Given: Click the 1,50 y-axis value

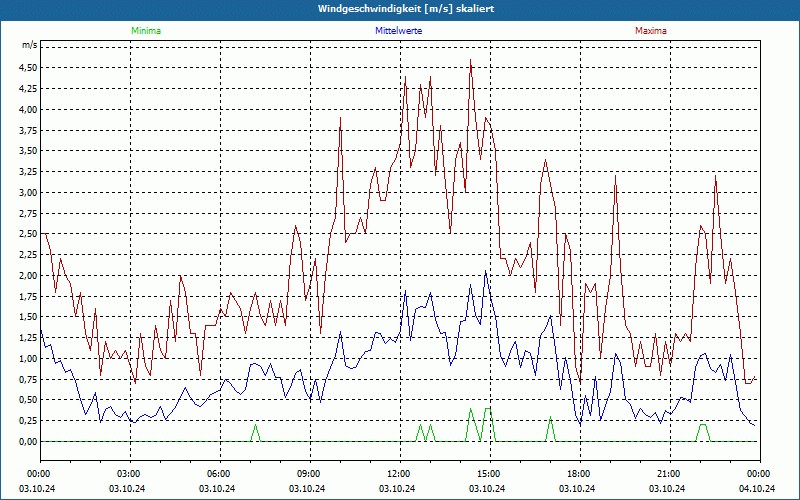Looking at the screenshot, I should [29, 317].
